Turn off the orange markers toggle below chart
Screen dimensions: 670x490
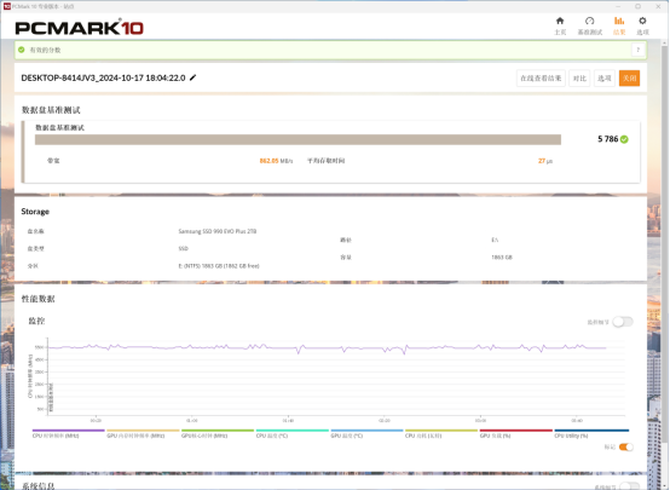pyautogui.click(x=626, y=447)
